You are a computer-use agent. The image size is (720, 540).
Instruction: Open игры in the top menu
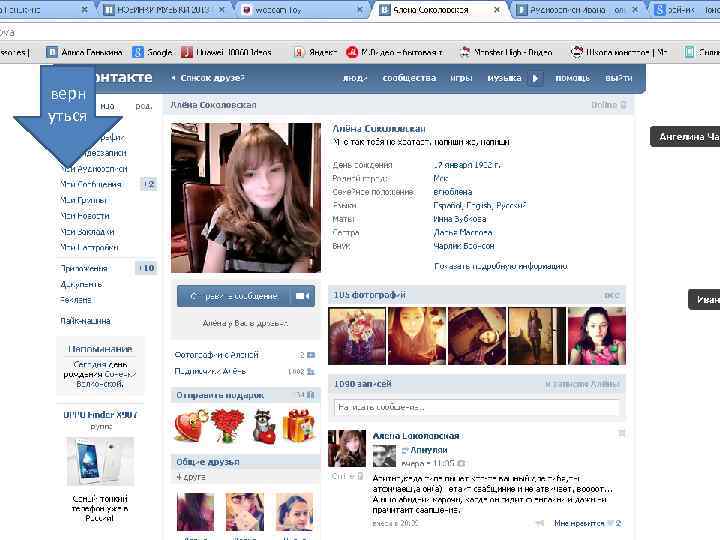(461, 78)
